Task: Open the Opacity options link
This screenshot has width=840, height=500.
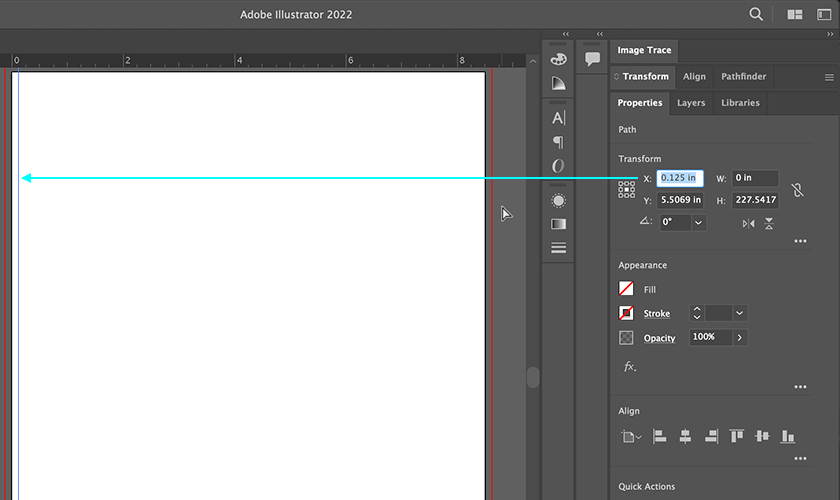Action: 659,338
